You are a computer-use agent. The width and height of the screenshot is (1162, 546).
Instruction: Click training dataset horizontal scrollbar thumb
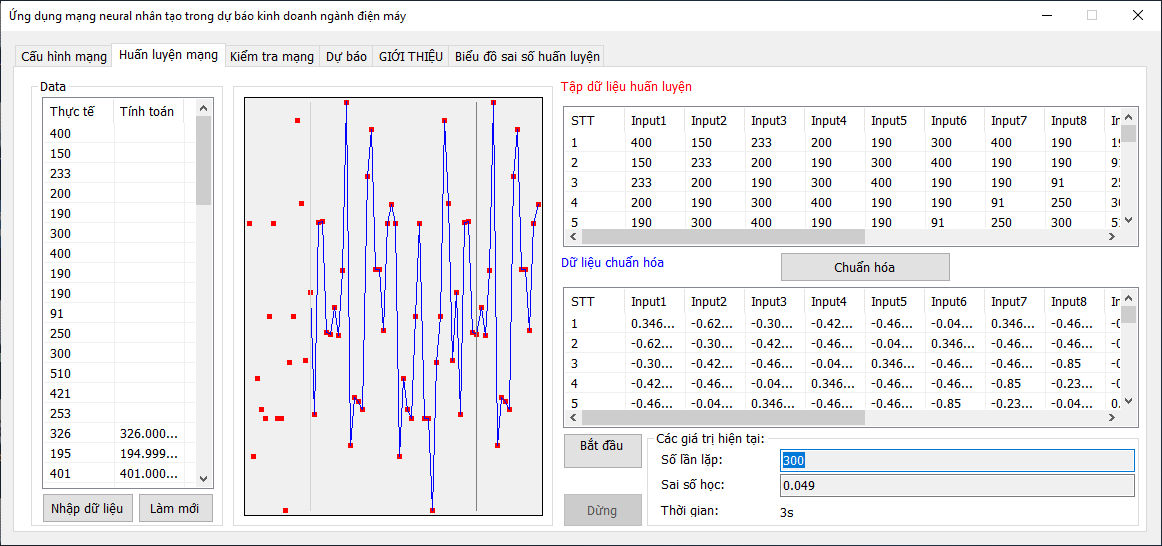pyautogui.click(x=723, y=237)
